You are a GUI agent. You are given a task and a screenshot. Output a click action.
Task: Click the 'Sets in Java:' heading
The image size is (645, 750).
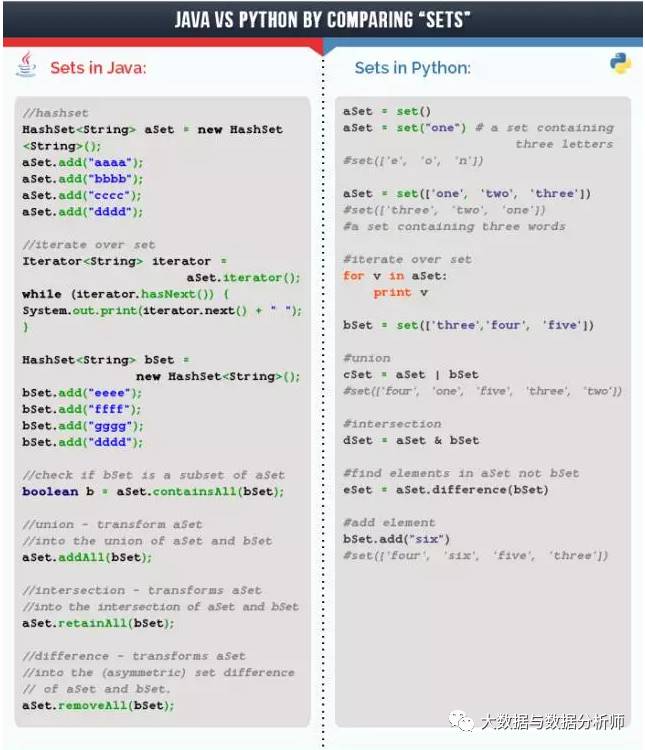pos(98,68)
